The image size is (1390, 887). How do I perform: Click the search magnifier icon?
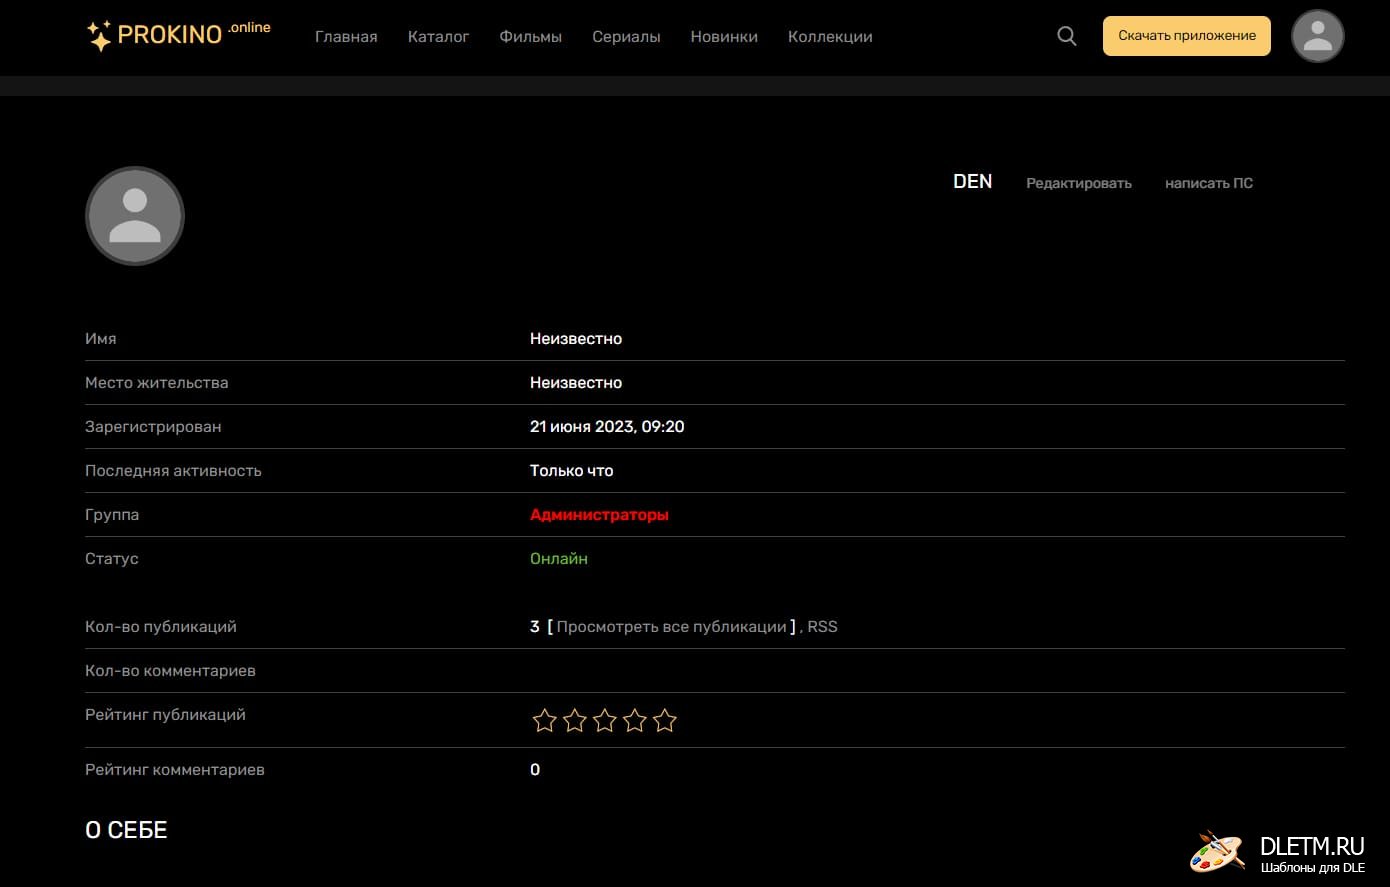point(1067,36)
